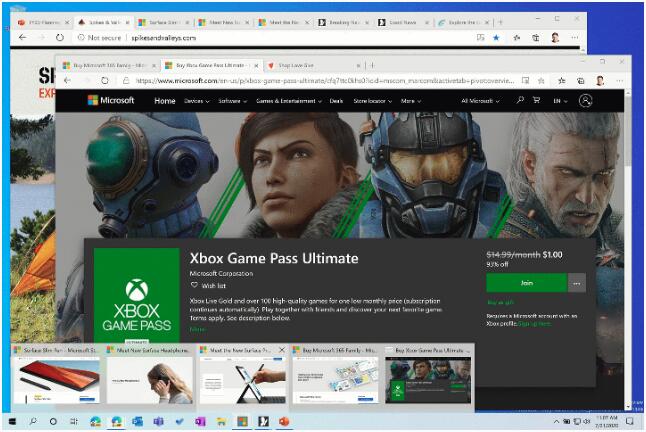Open the Deals item in the Microsoft header
This screenshot has height=432, width=646.
tap(336, 101)
